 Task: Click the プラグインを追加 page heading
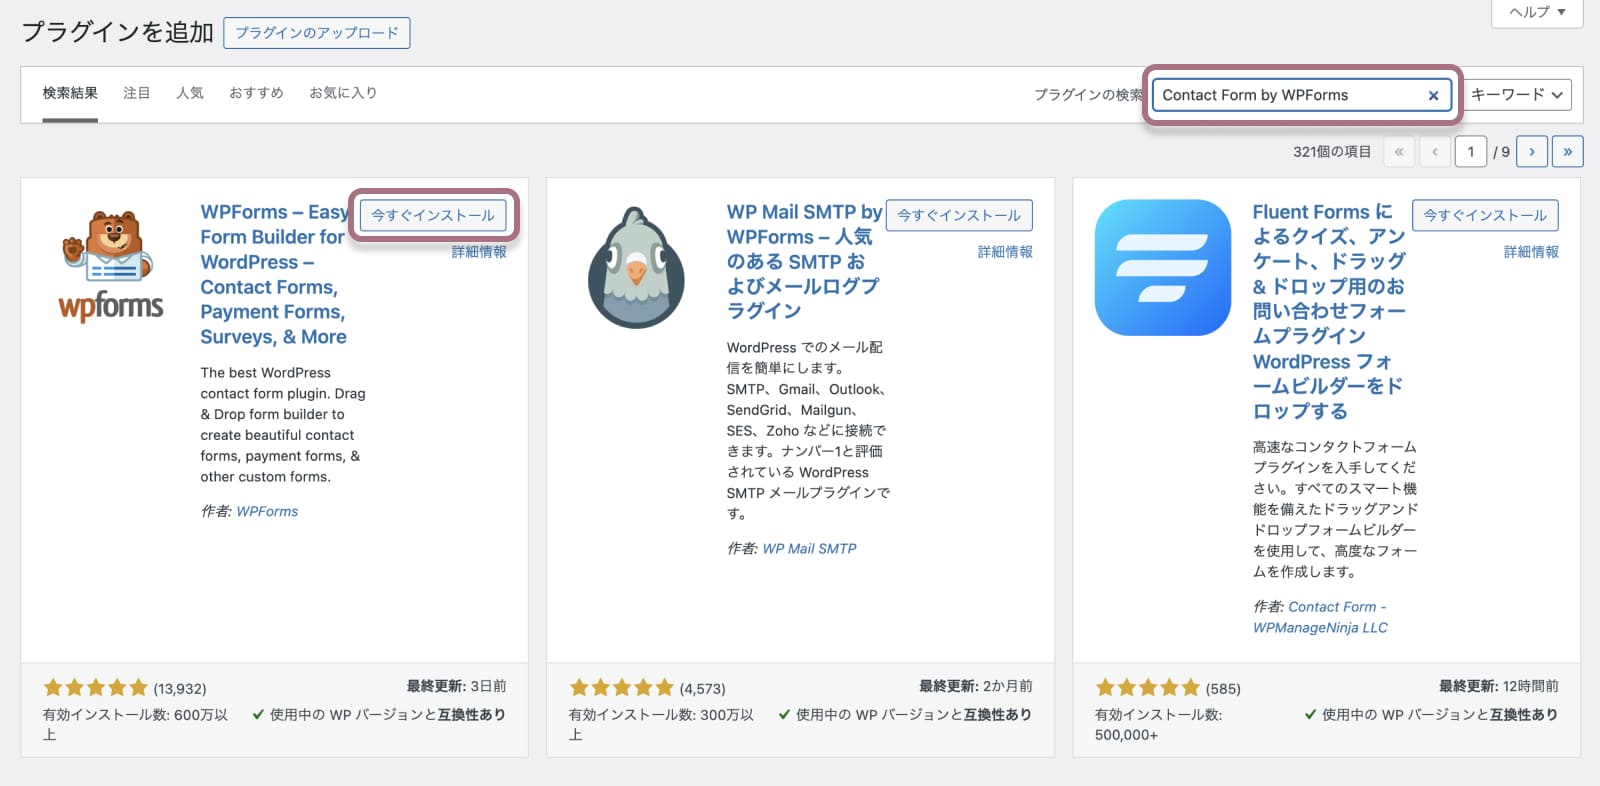point(118,32)
